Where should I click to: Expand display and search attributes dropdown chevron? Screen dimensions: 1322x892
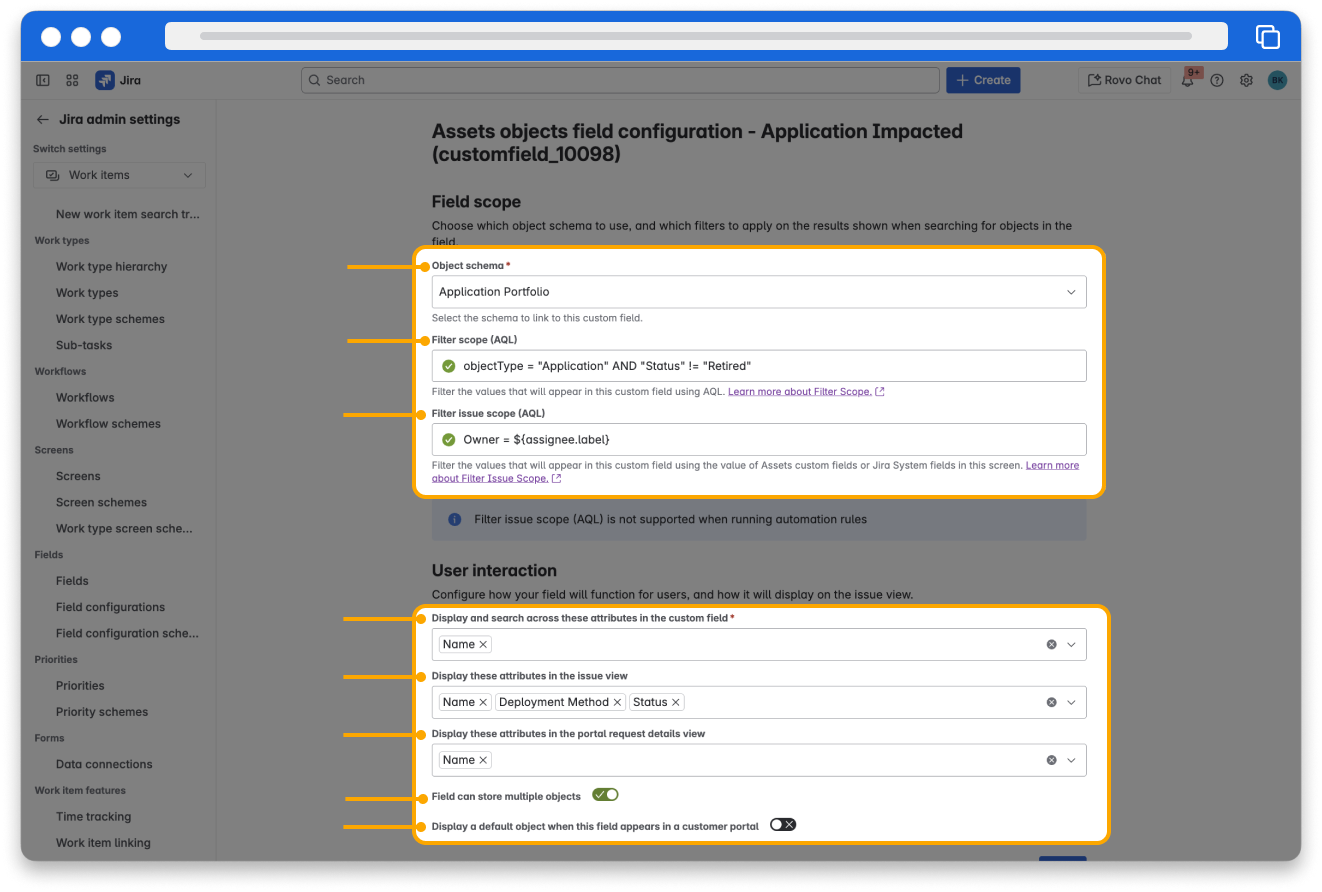coord(1071,645)
